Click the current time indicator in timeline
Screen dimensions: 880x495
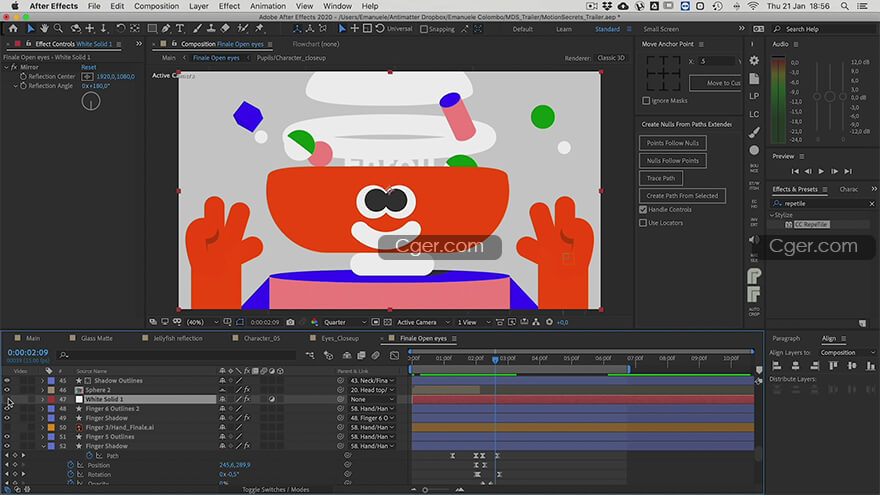(x=495, y=359)
